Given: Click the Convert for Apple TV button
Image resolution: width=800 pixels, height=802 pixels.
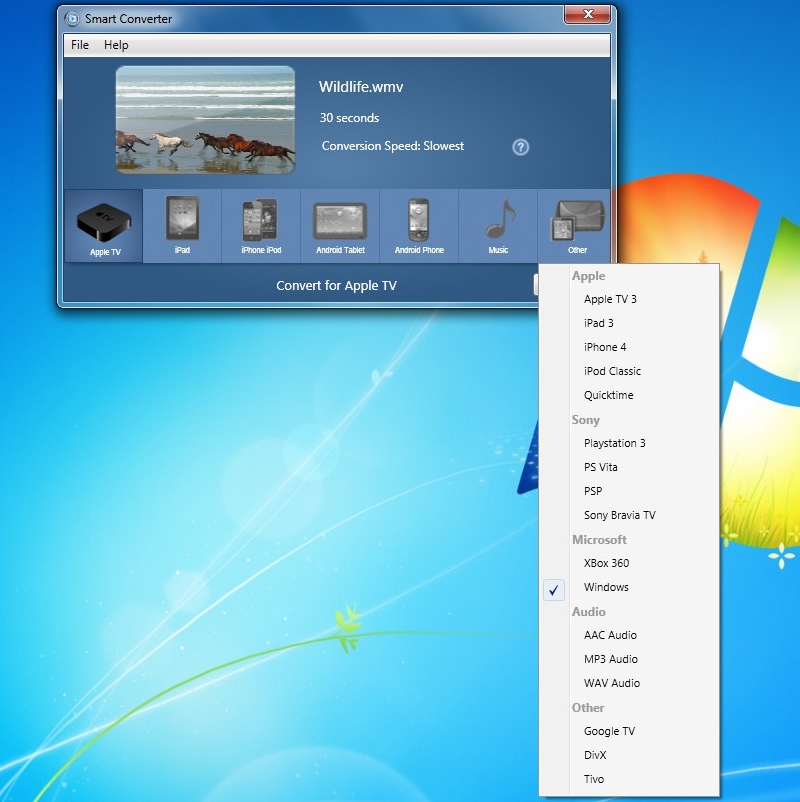Looking at the screenshot, I should [x=336, y=285].
